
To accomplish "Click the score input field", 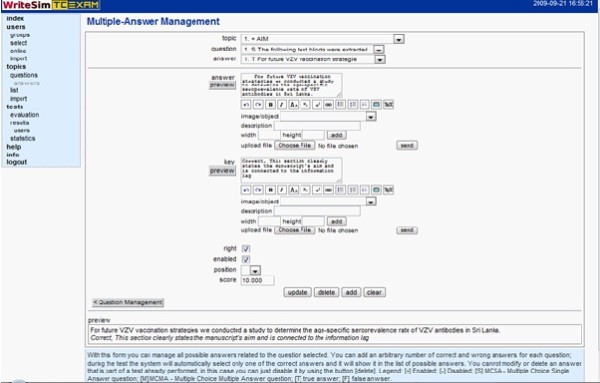I will click(258, 280).
